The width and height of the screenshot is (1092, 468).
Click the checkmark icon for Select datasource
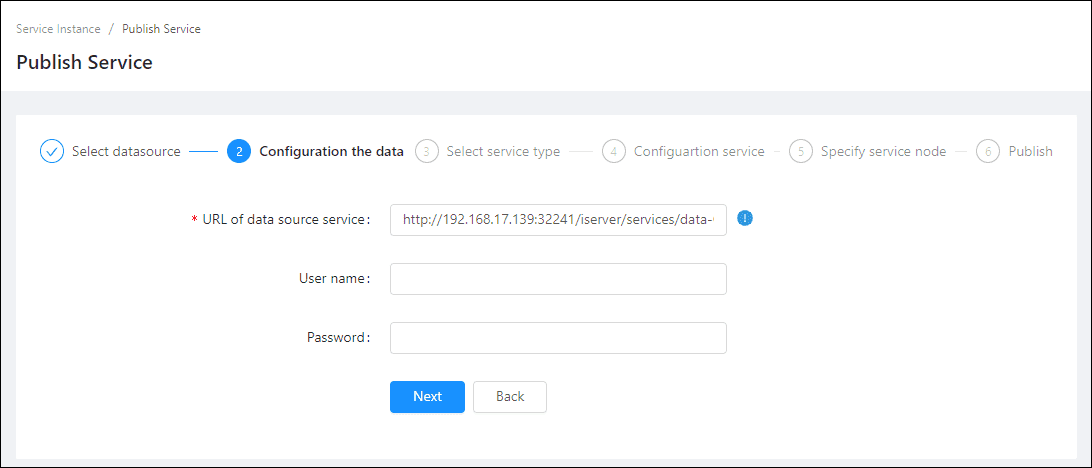pyautogui.click(x=52, y=152)
